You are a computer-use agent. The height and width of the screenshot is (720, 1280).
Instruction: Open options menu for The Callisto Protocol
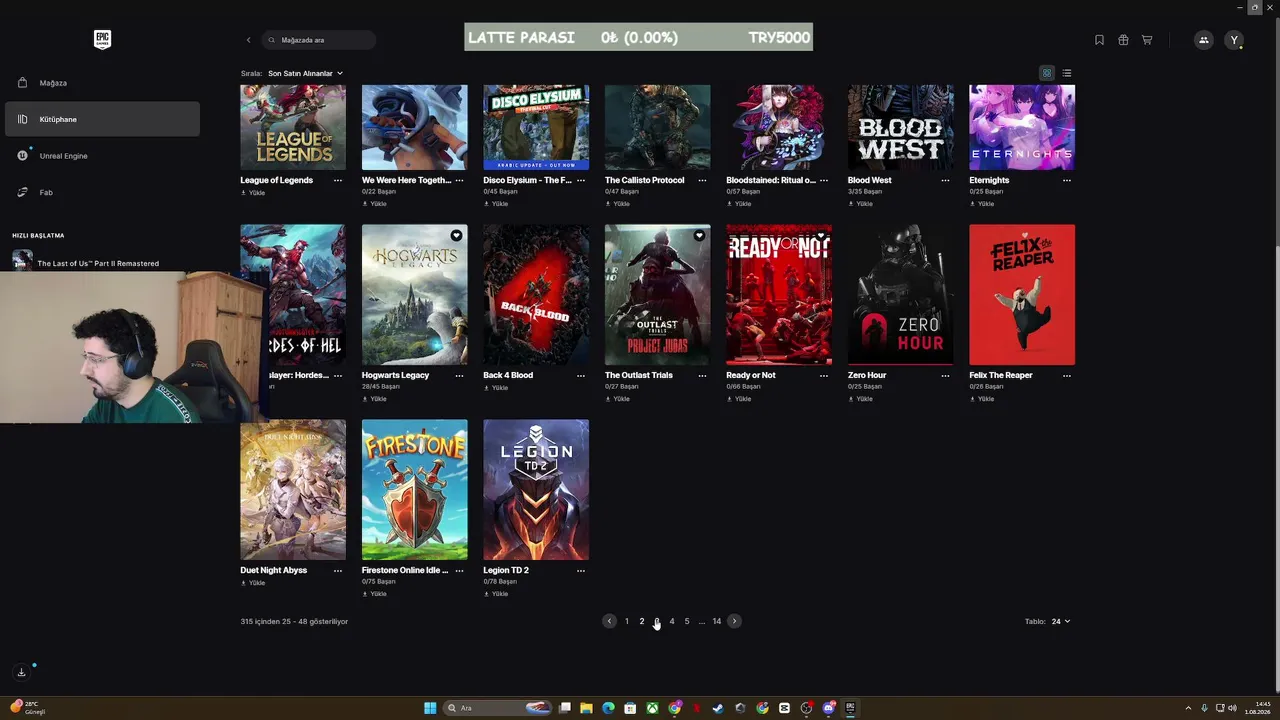702,180
